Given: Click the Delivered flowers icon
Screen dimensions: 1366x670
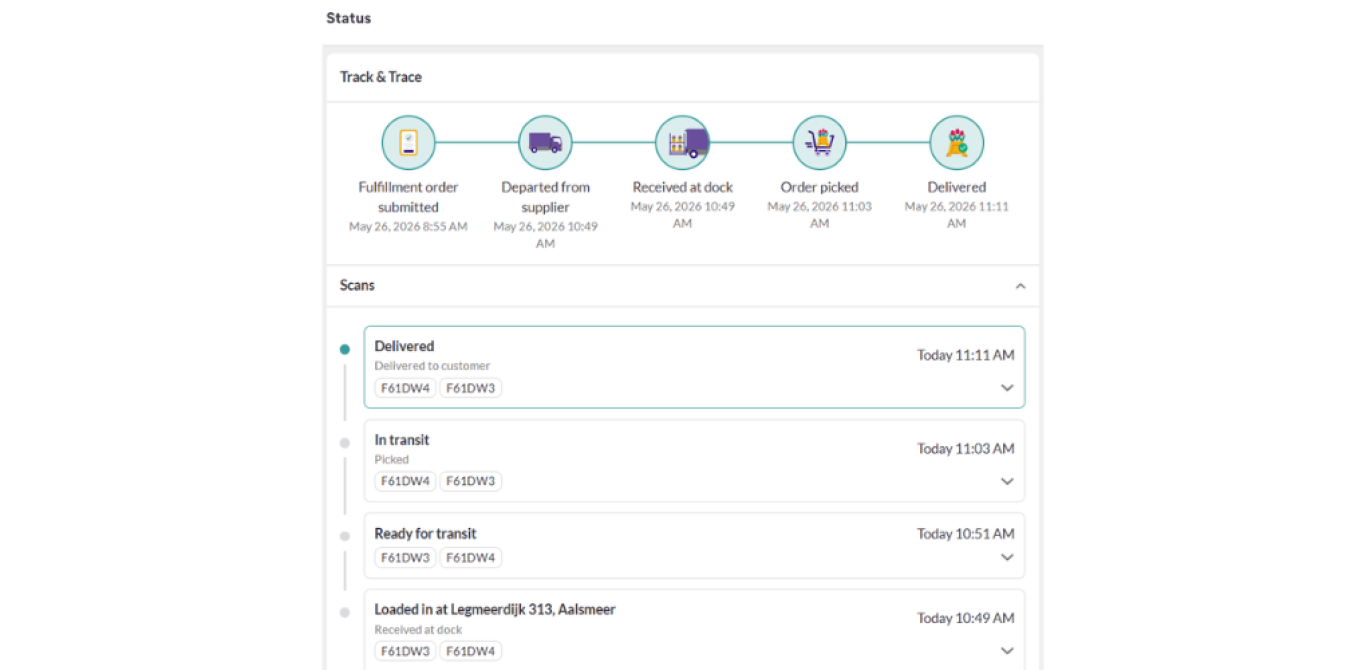Looking at the screenshot, I should point(956,143).
